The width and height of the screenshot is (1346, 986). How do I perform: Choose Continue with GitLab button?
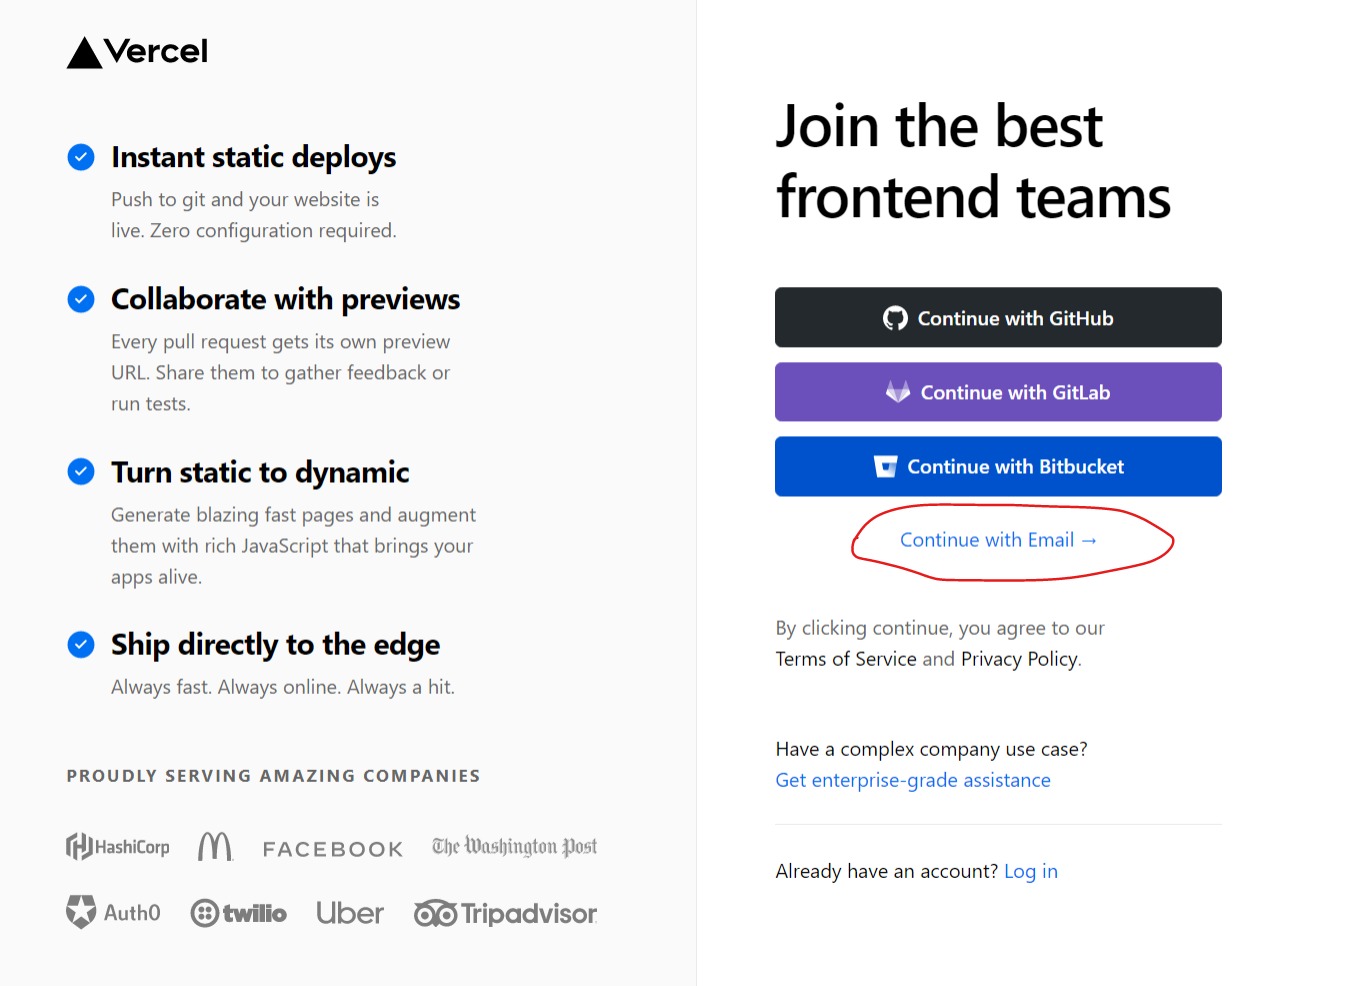coord(998,392)
